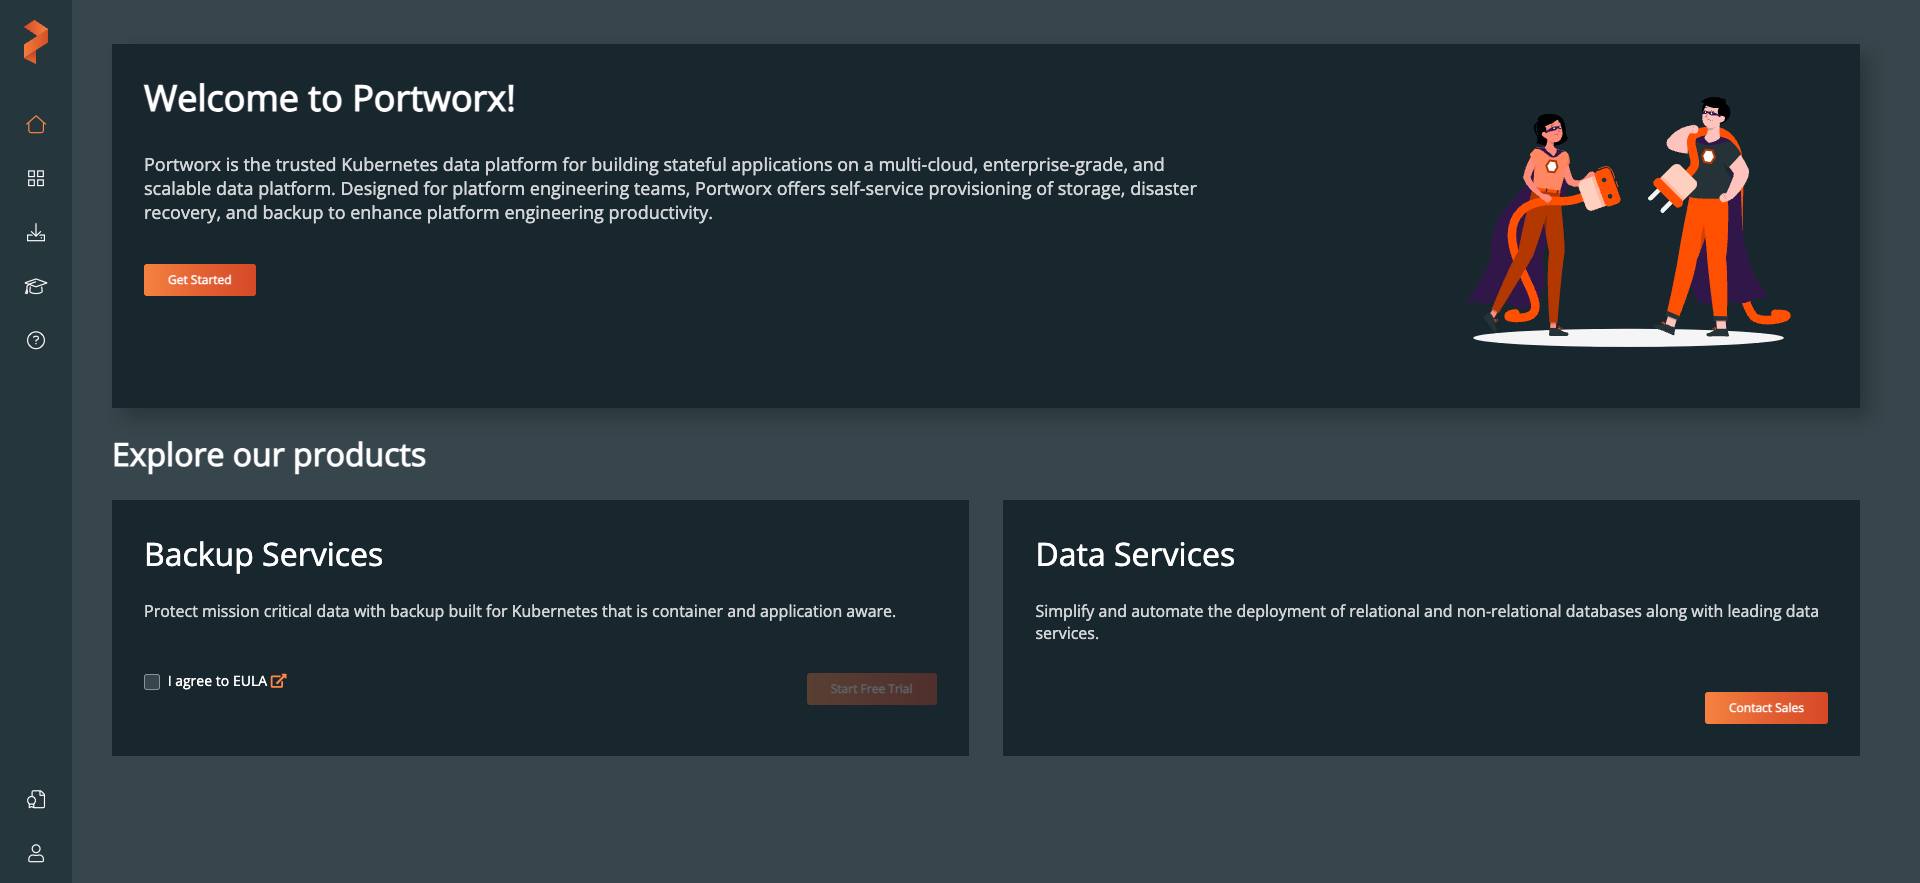Open the license certificate icon in the sidebar

click(36, 799)
